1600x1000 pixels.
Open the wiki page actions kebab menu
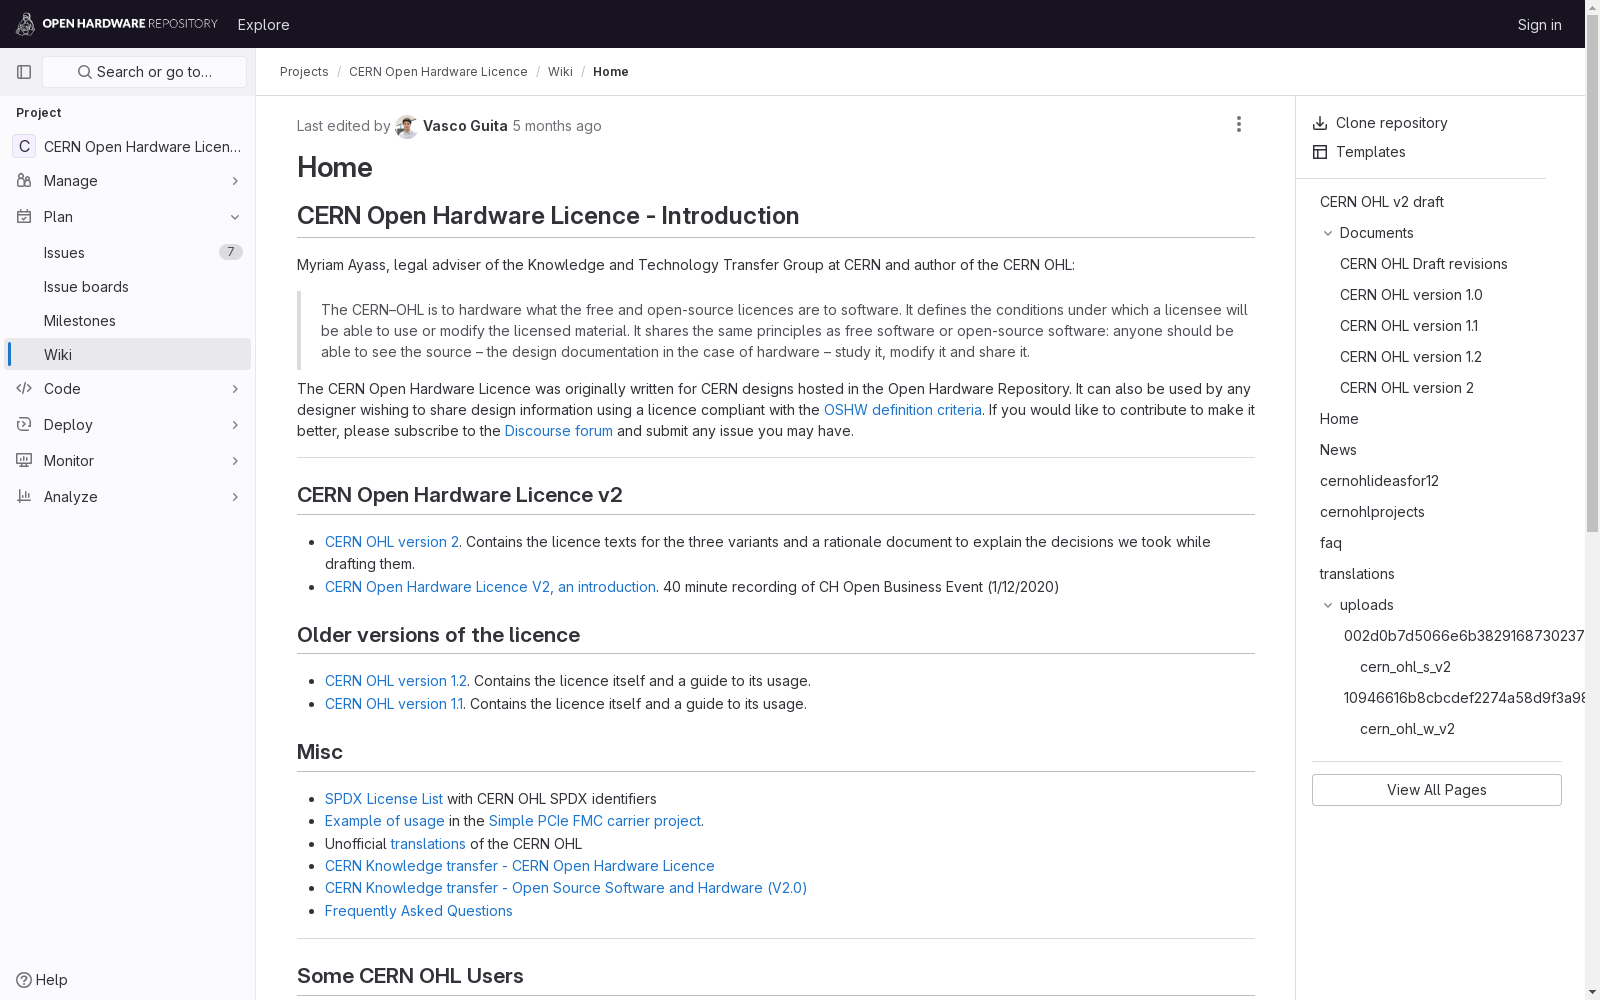[1239, 124]
